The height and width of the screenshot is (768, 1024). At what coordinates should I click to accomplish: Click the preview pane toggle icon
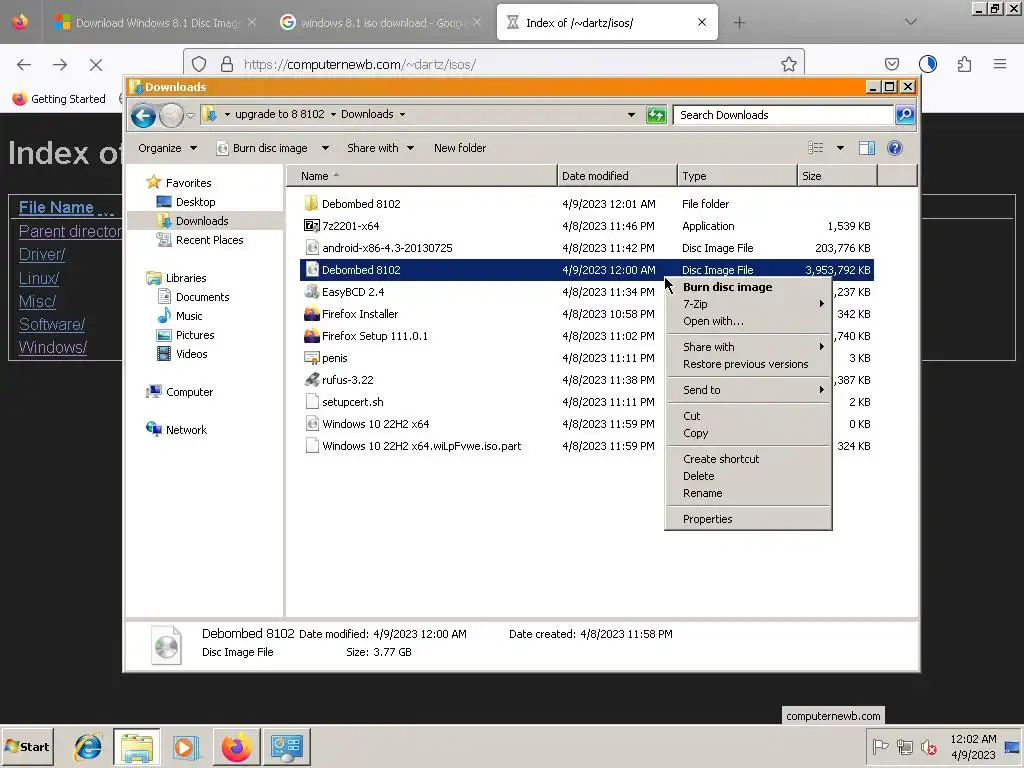pyautogui.click(x=867, y=148)
